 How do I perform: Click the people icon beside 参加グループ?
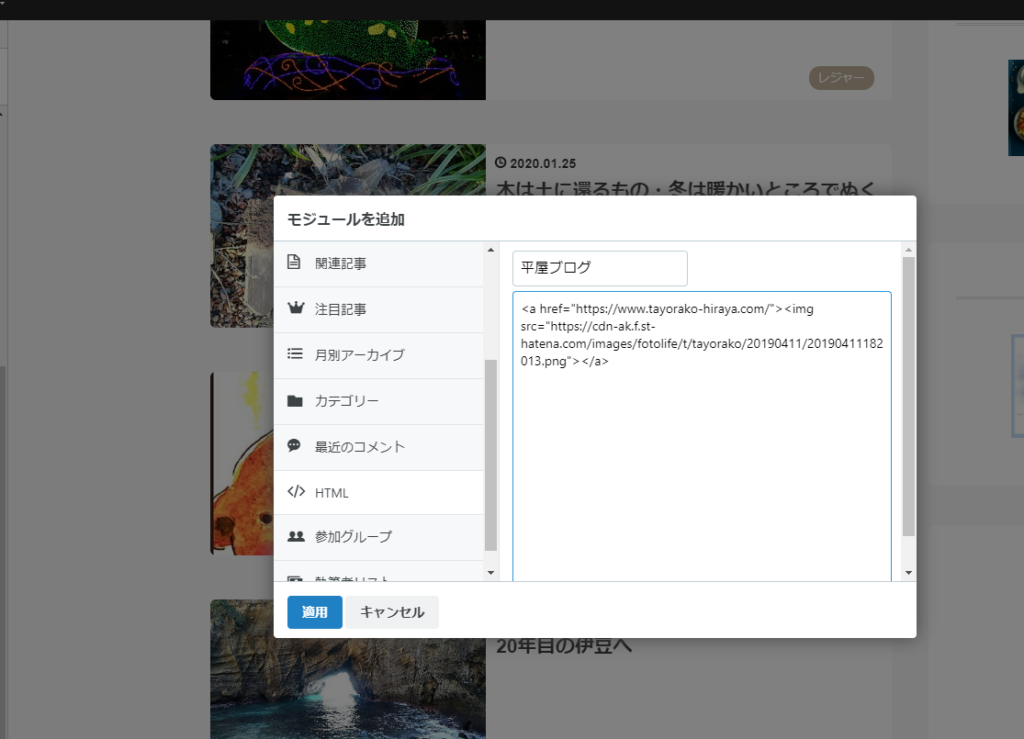coord(296,536)
